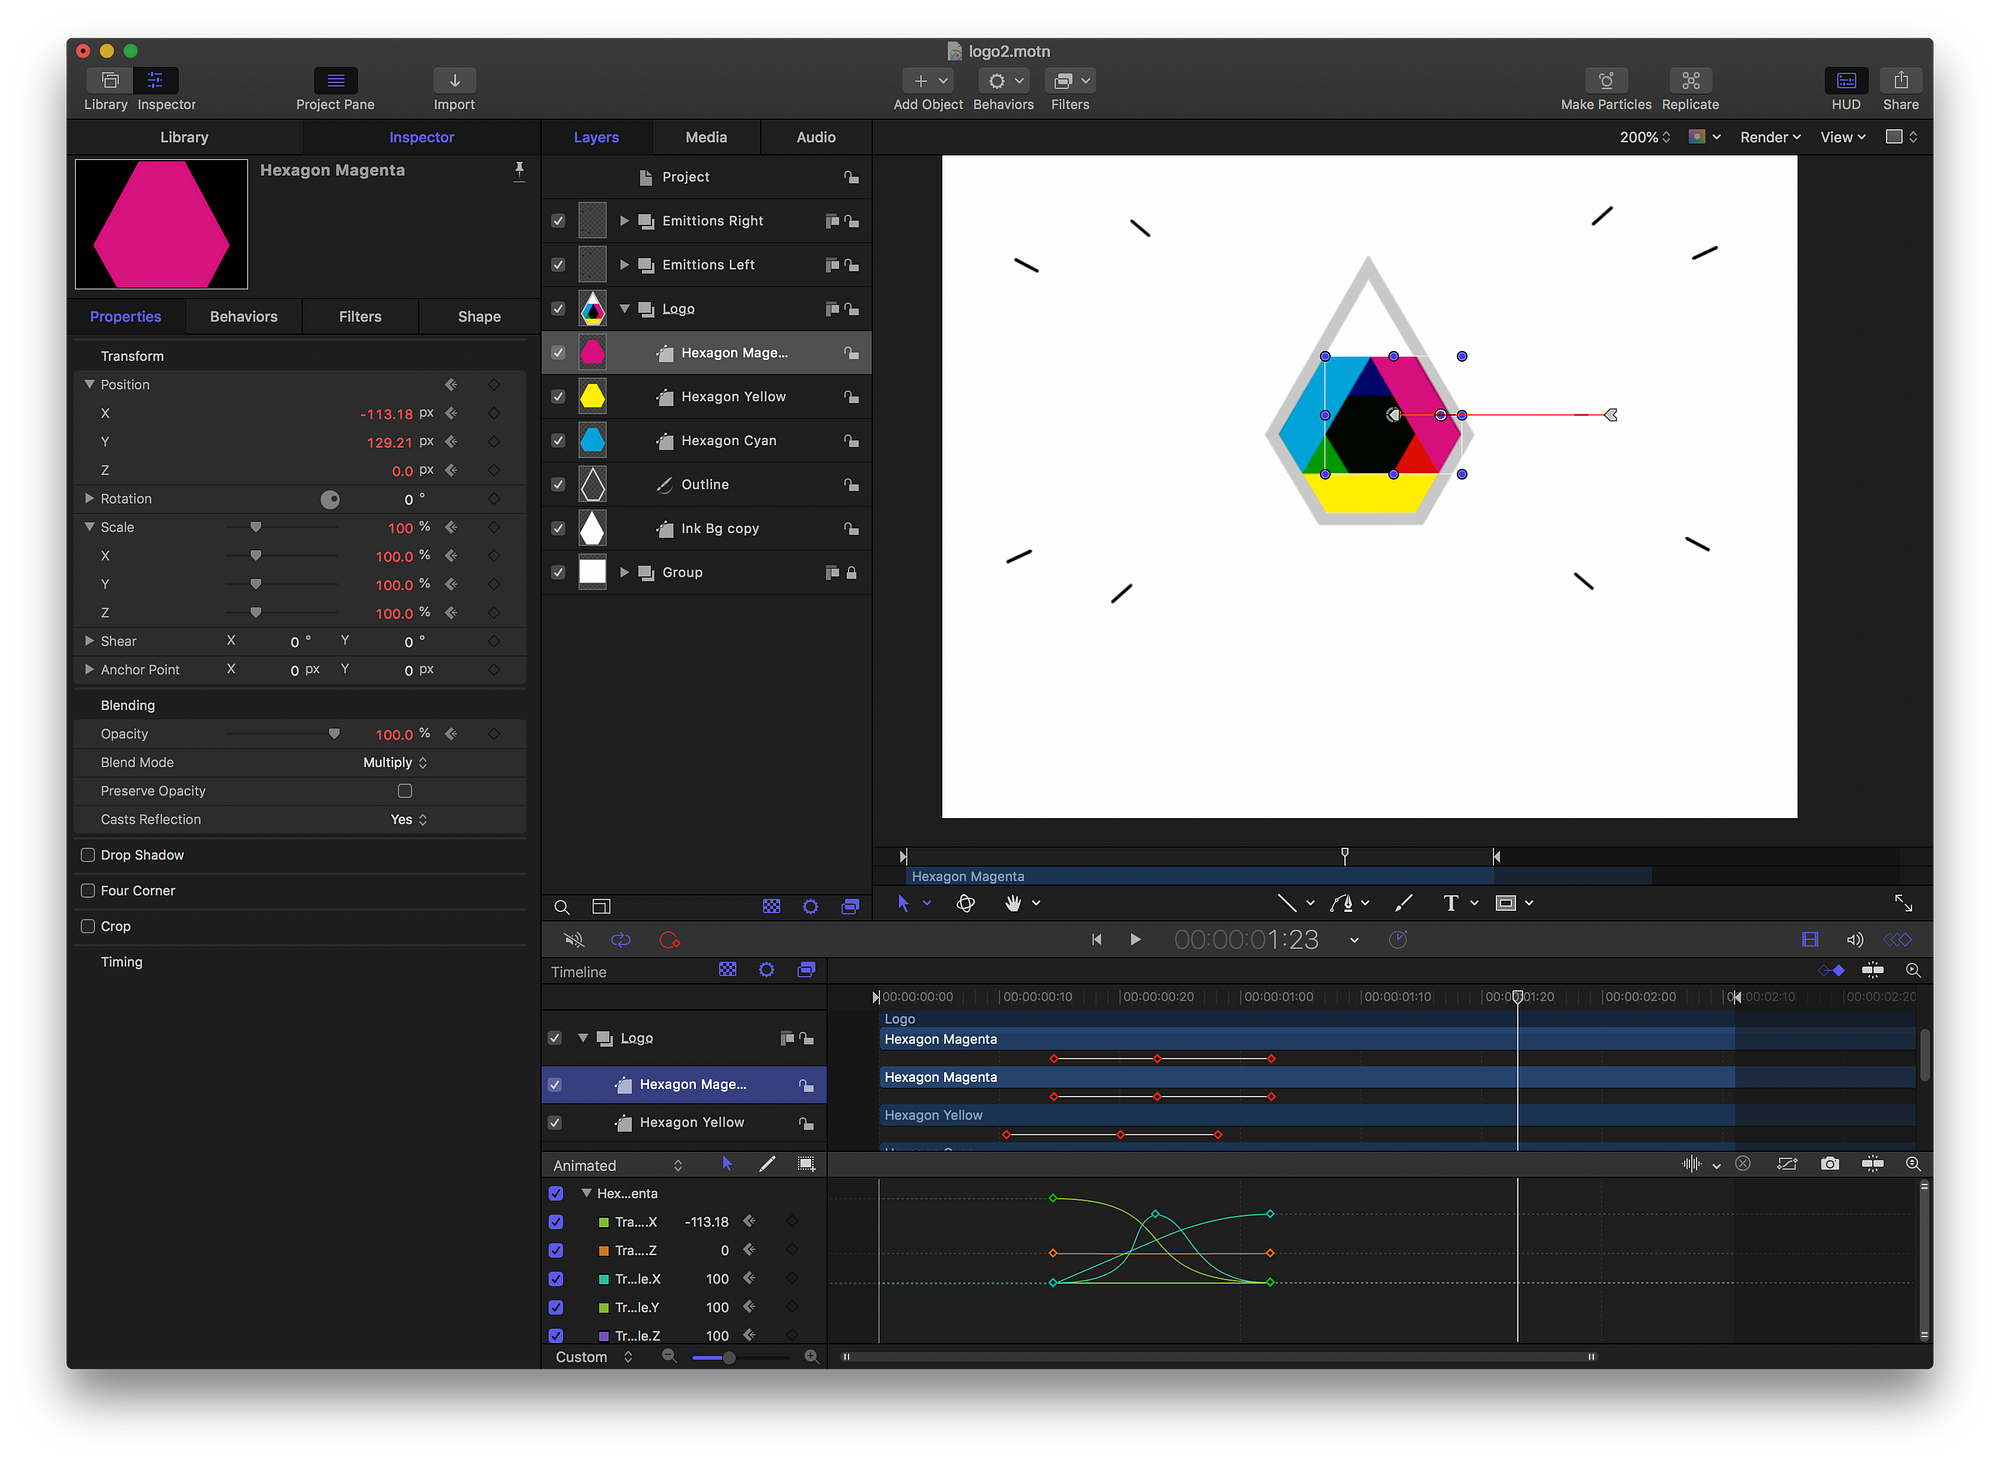Open the Blend Mode Multiply dropdown
Viewport: 2000px width, 1464px height.
[x=395, y=763]
